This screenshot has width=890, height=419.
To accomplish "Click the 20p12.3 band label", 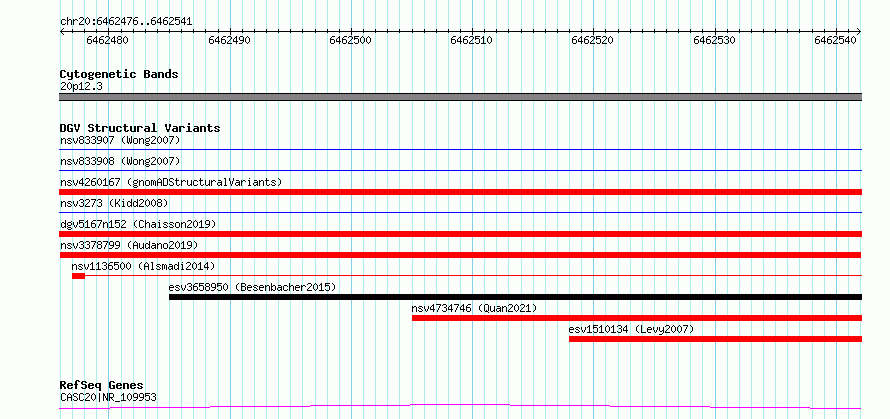I will pyautogui.click(x=81, y=86).
